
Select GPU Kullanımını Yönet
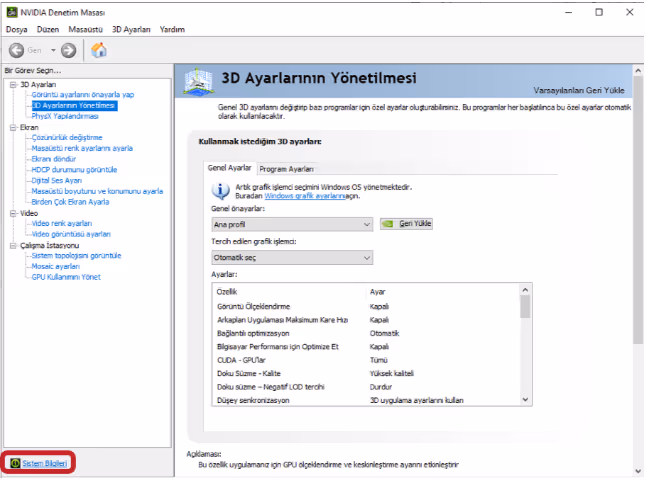tap(66, 277)
